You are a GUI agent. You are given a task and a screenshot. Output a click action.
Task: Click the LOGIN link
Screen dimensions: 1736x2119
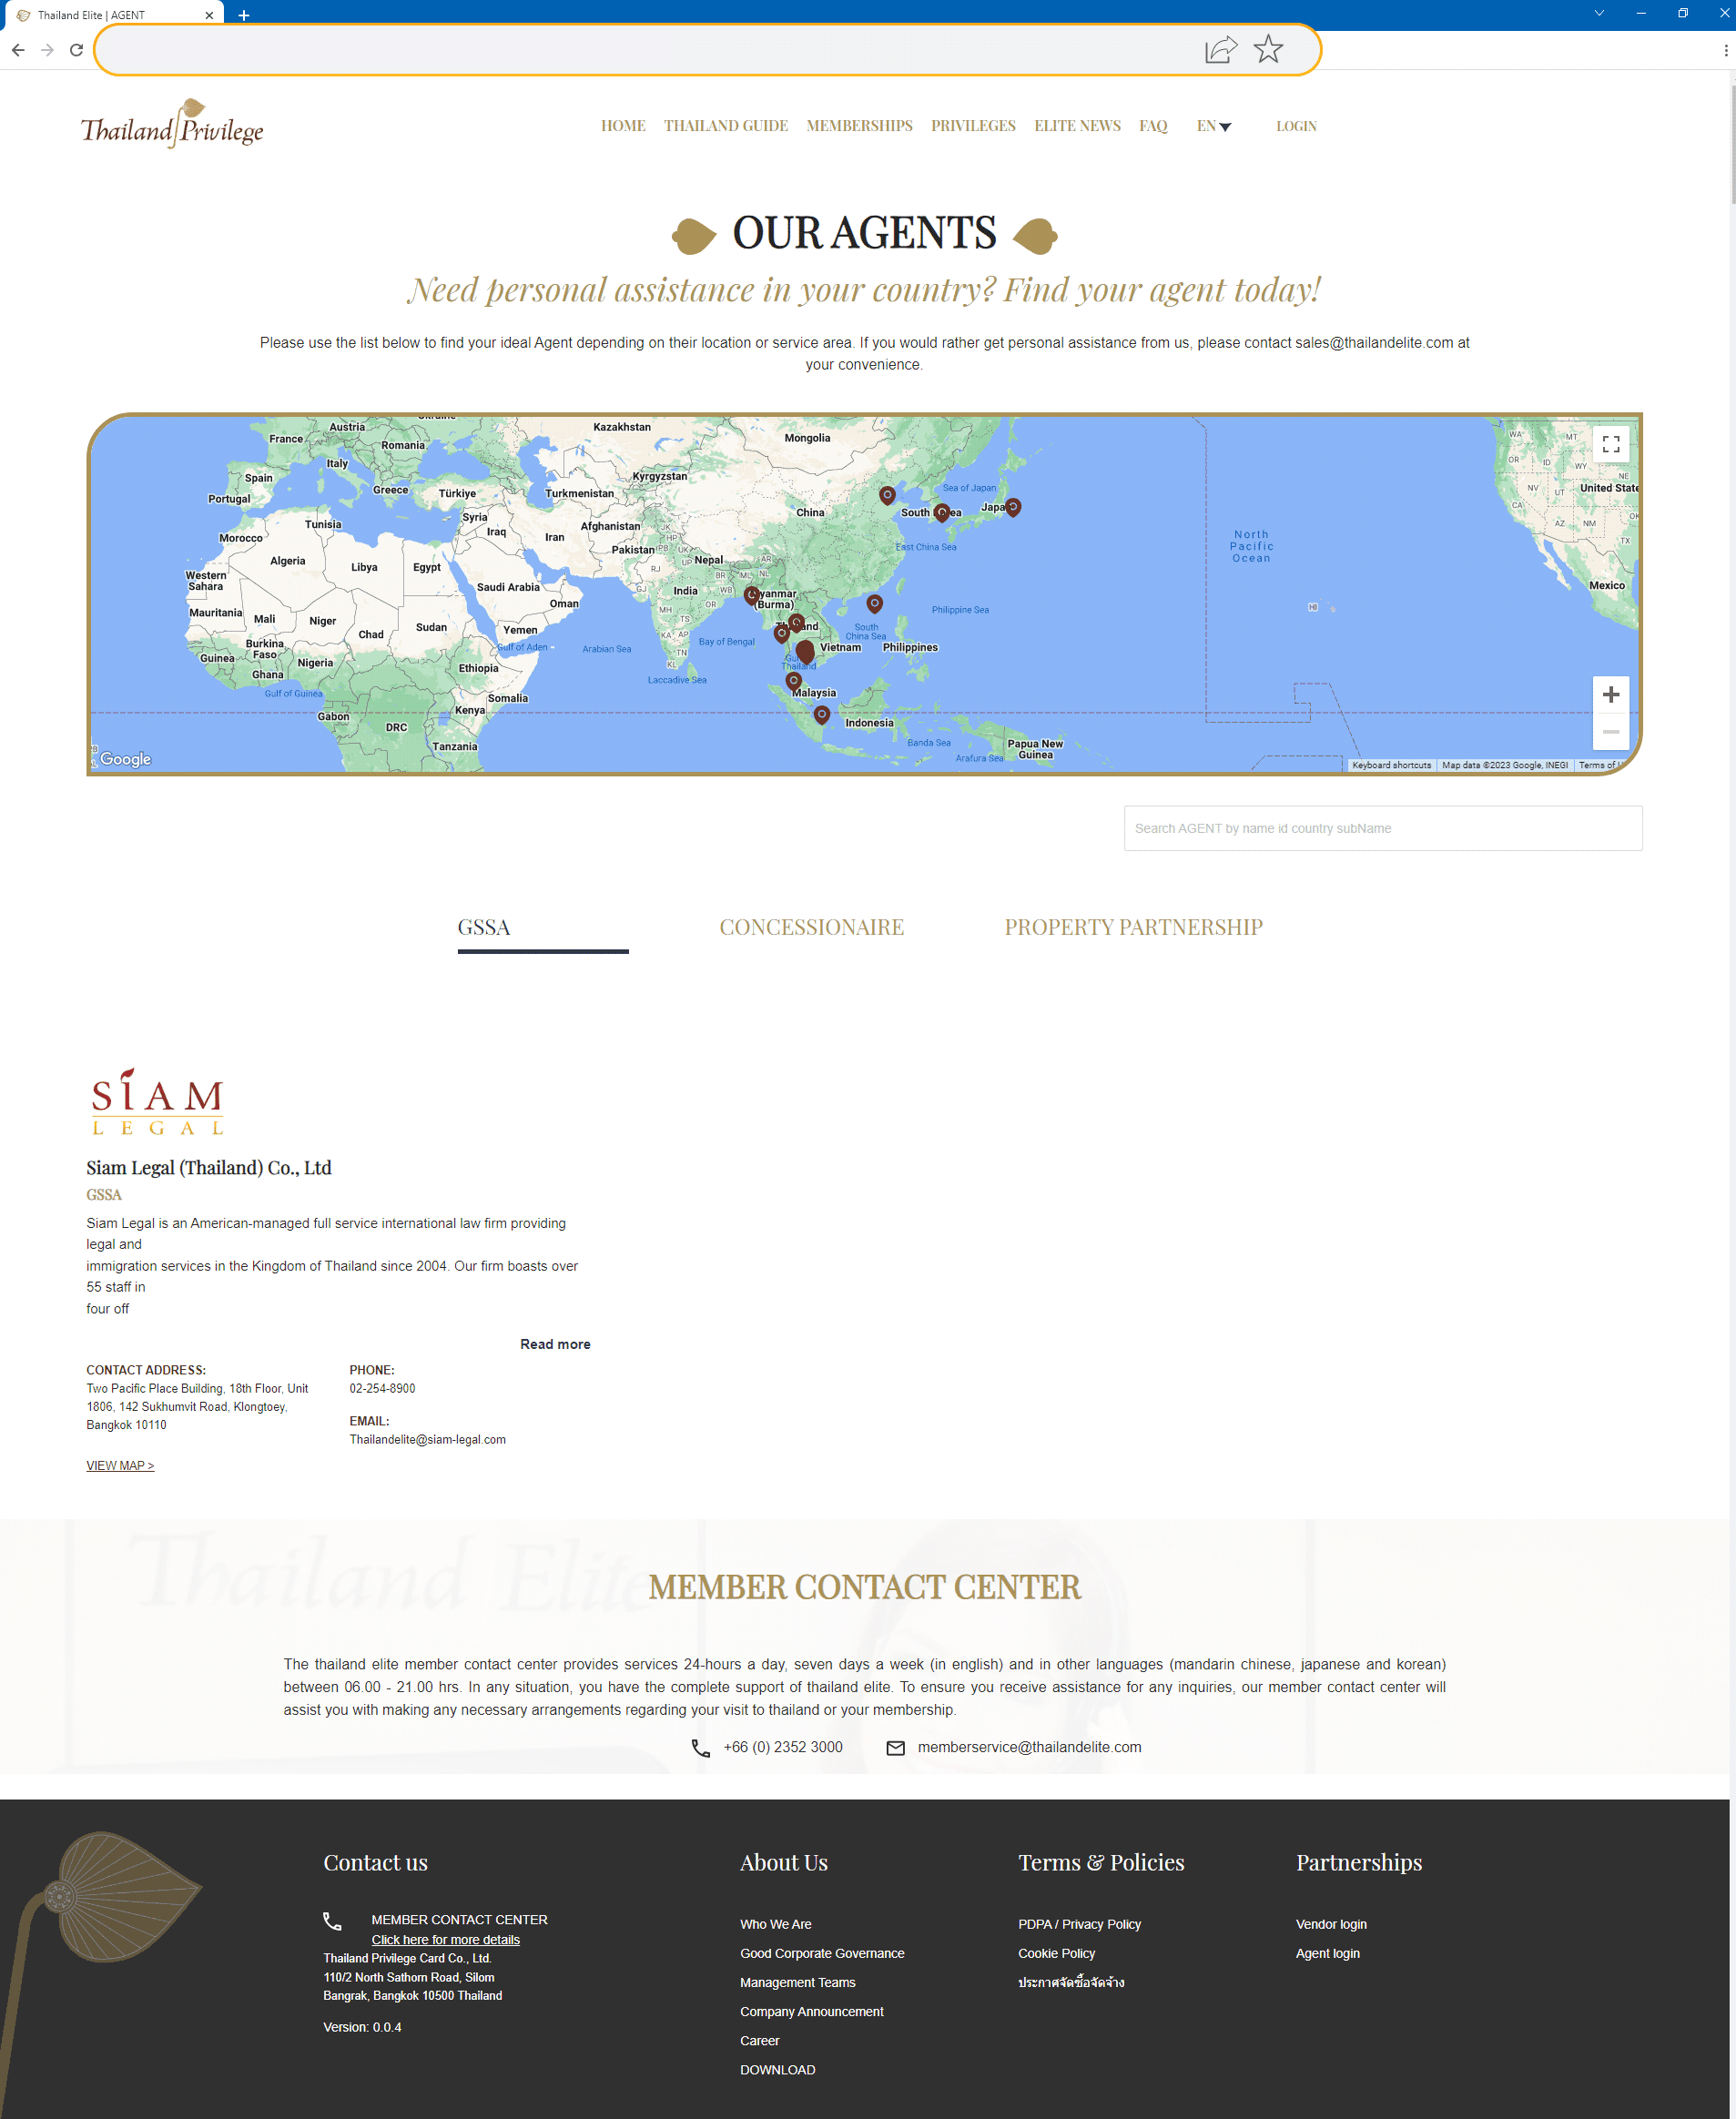[1296, 126]
